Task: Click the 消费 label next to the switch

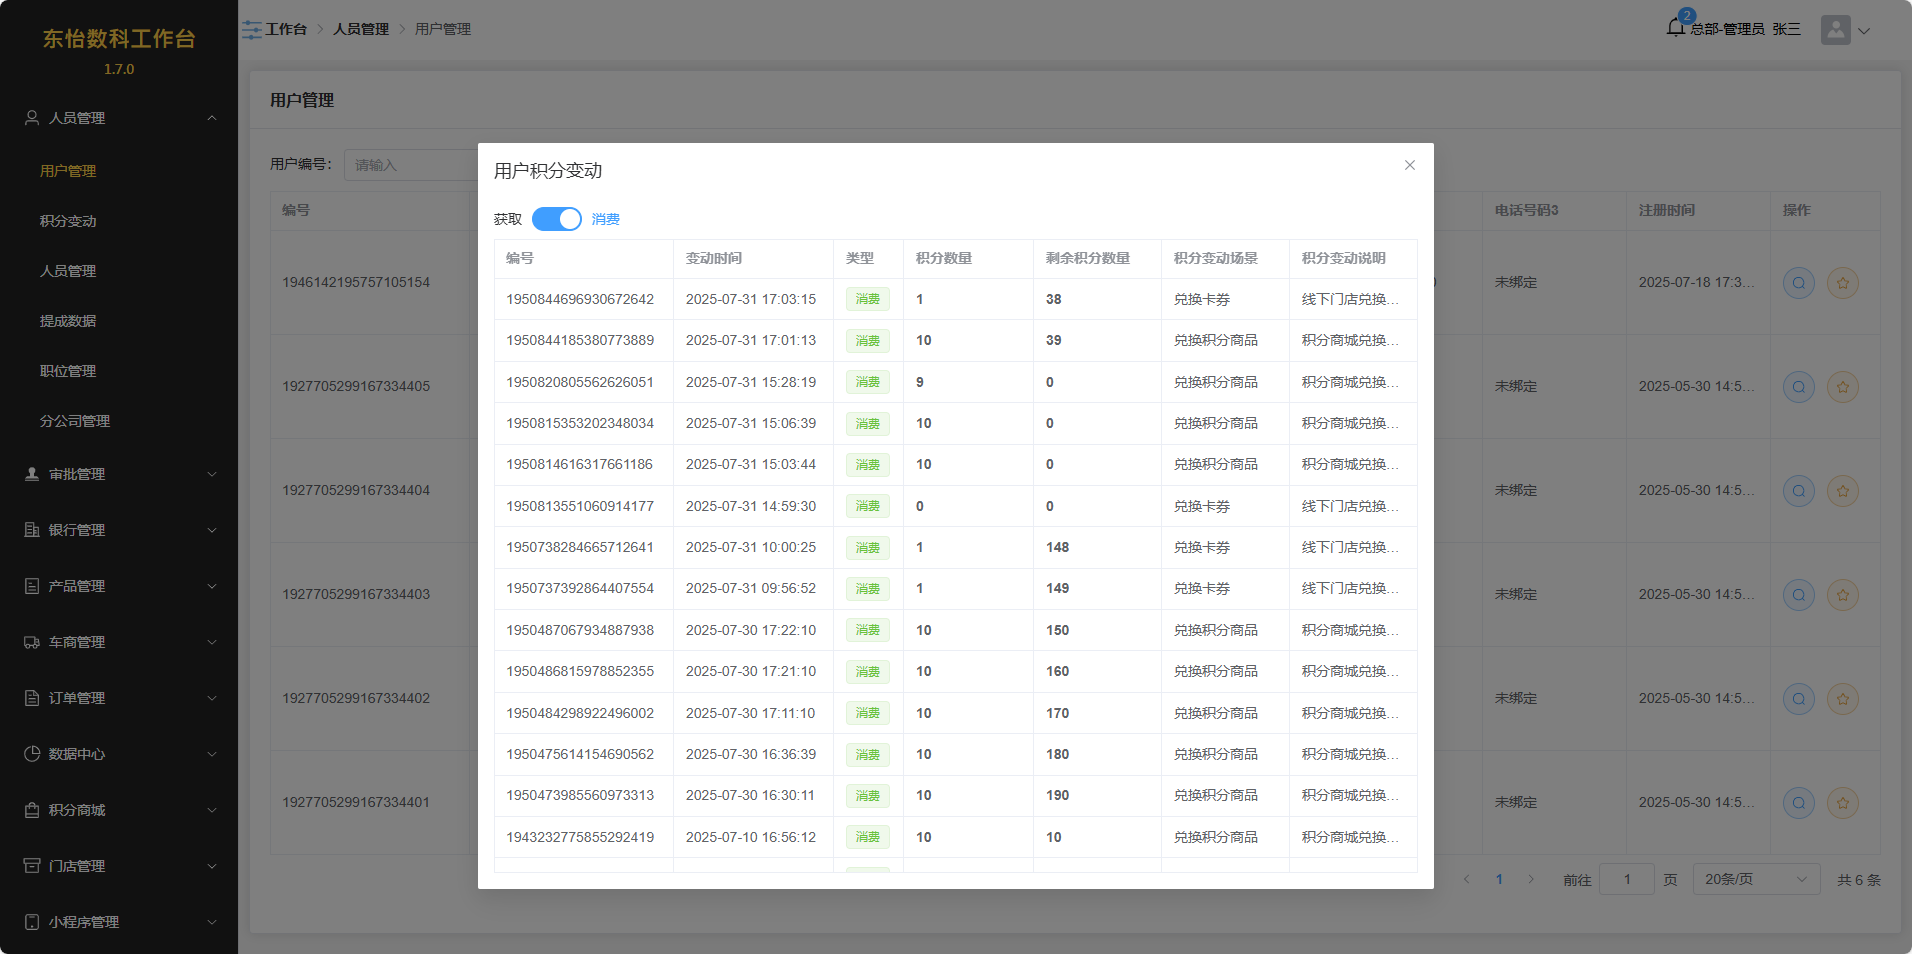Action: point(606,219)
